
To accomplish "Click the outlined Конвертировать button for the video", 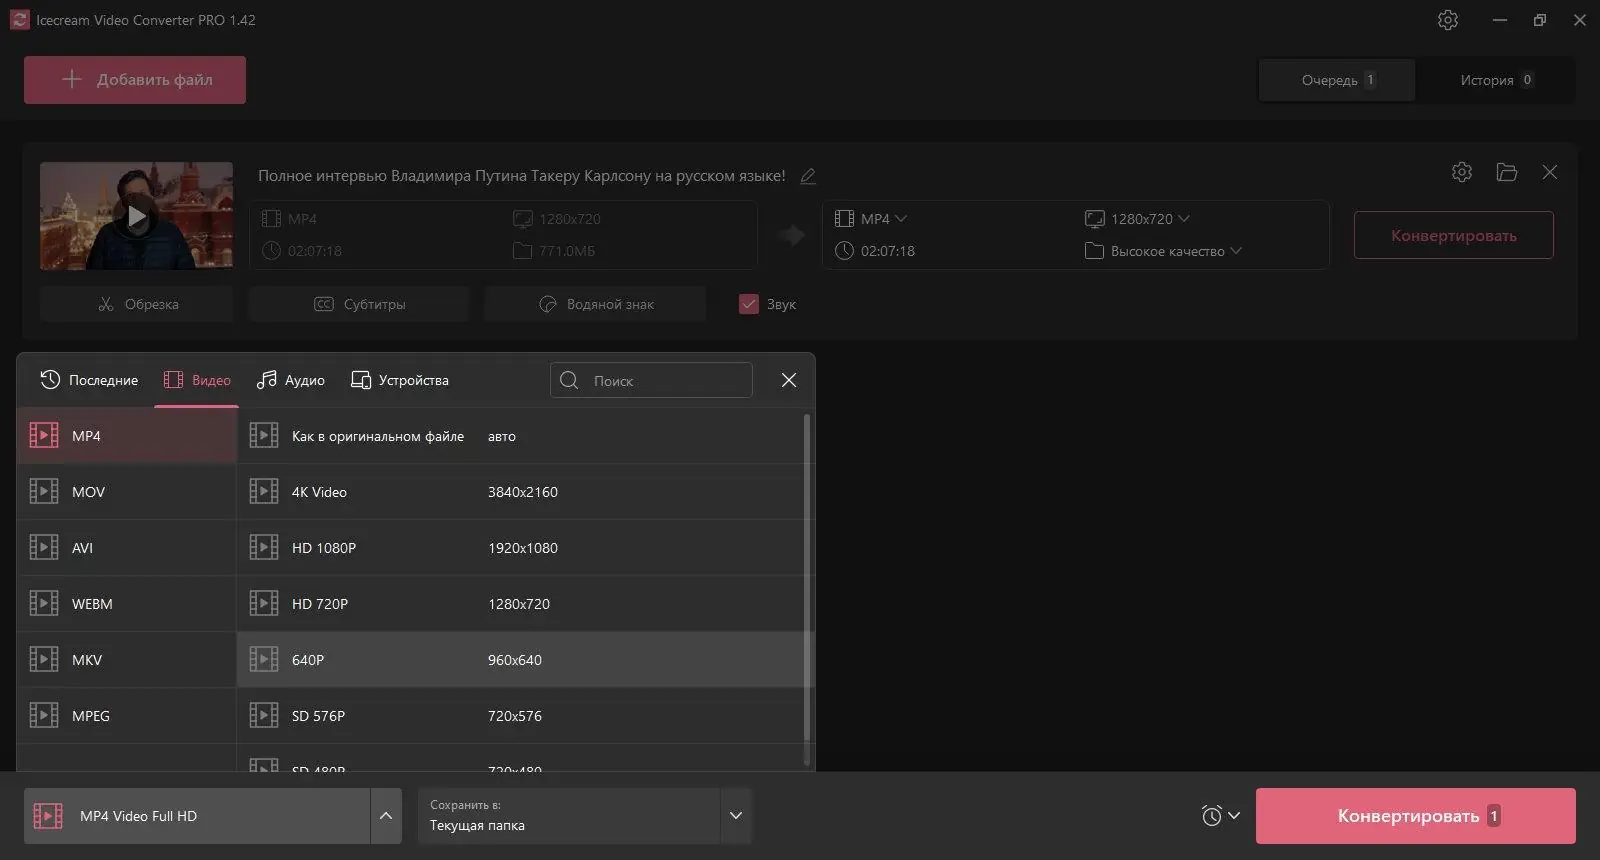I will pos(1454,235).
